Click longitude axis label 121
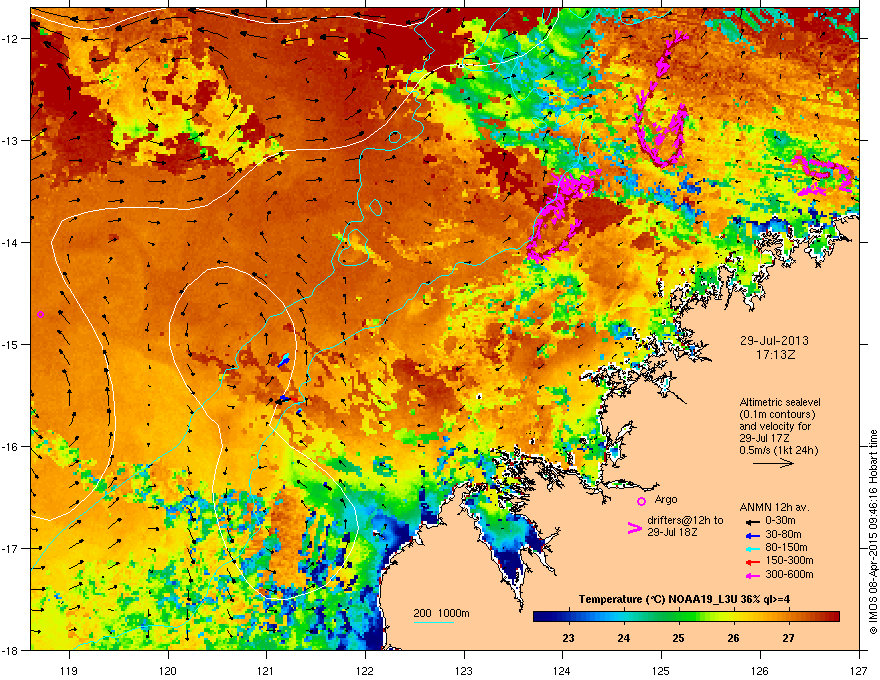This screenshot has width=880, height=680. pos(266,670)
